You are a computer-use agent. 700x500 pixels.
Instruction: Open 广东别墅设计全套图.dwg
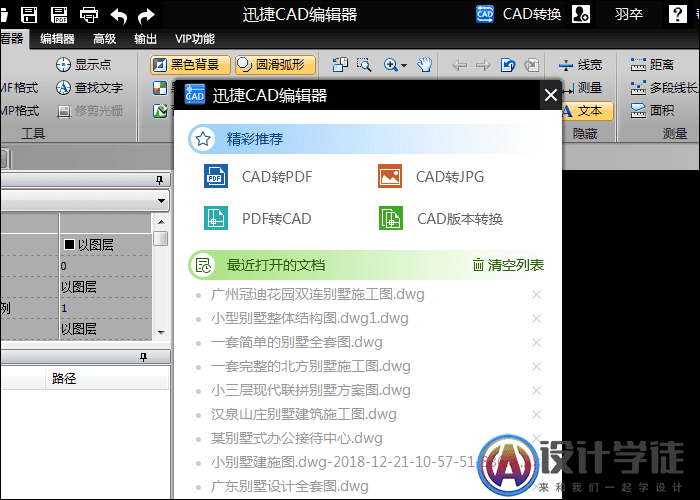[289, 486]
